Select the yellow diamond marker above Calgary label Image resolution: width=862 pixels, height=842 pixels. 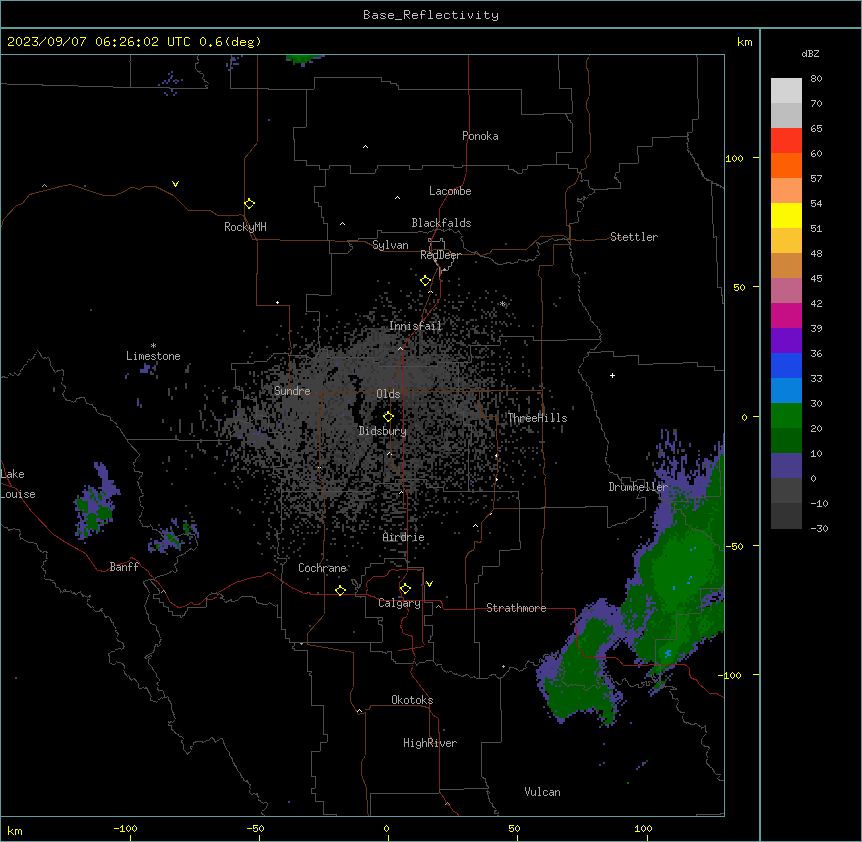(405, 589)
